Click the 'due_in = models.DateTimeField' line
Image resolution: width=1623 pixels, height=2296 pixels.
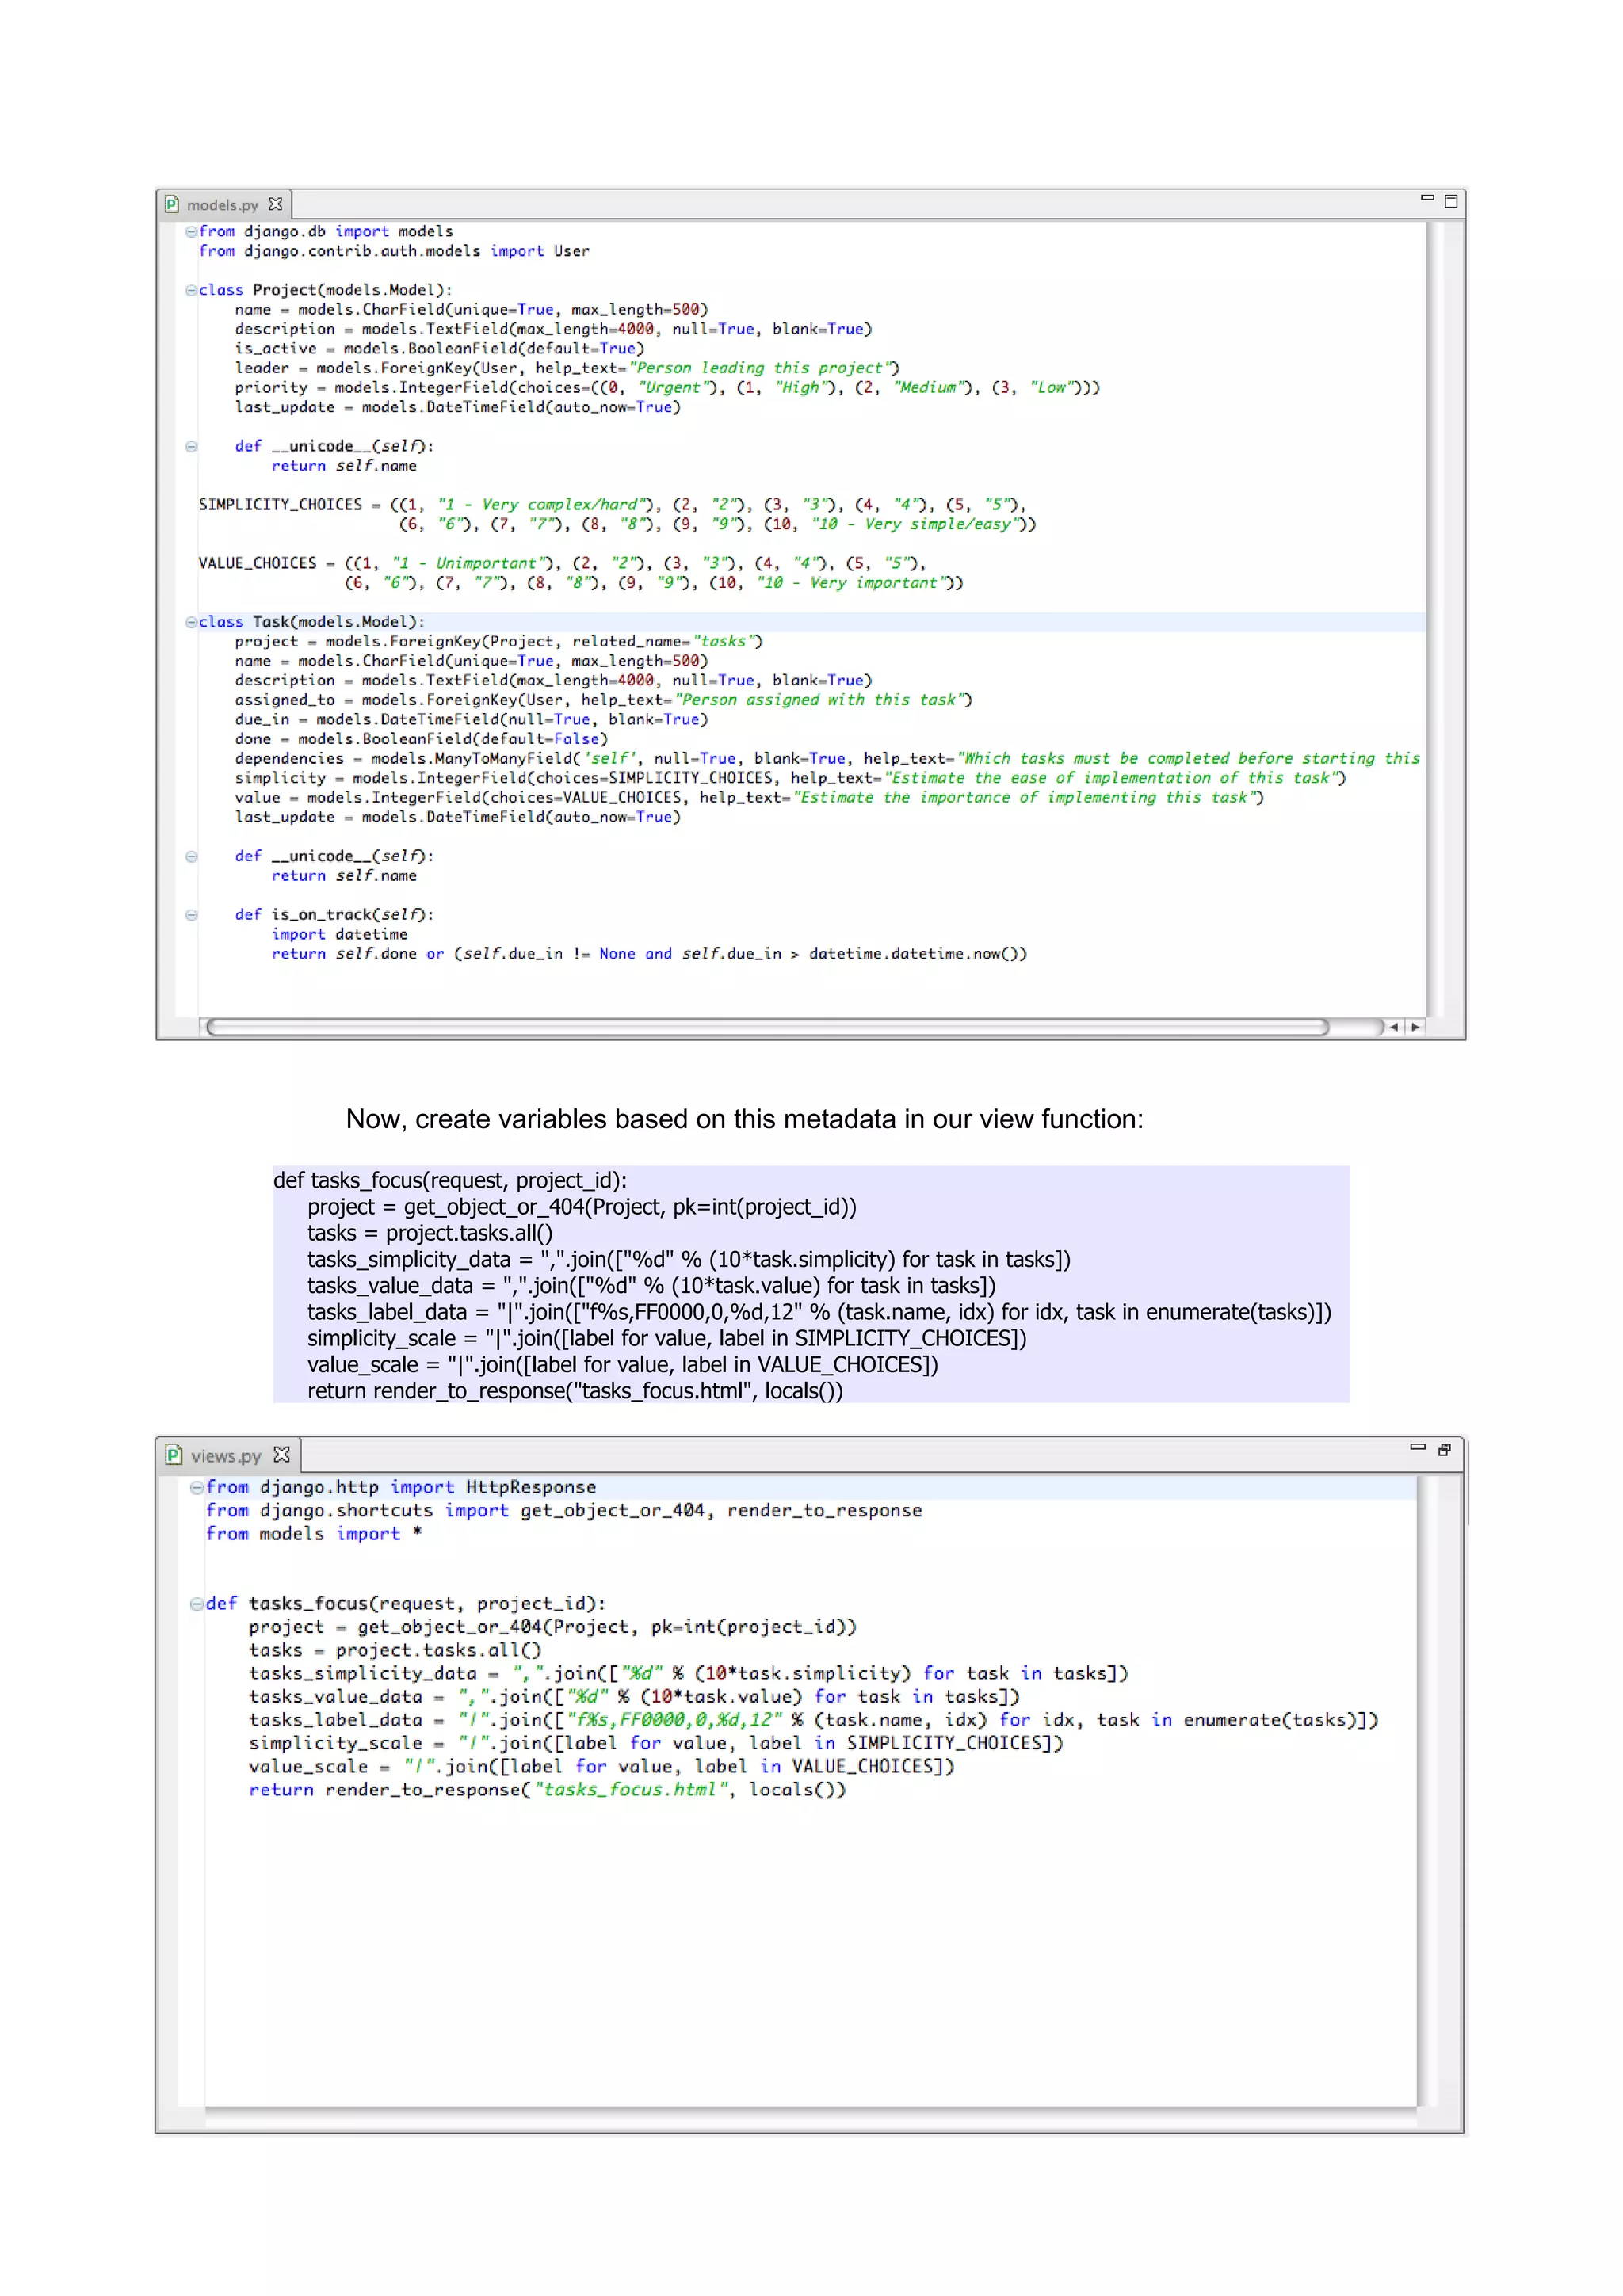pyautogui.click(x=471, y=719)
